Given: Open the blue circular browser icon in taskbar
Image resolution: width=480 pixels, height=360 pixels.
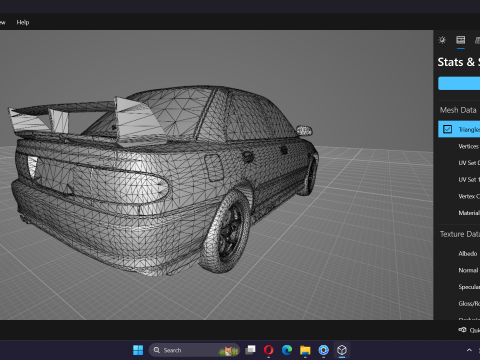Looking at the screenshot, I should pos(323,350).
